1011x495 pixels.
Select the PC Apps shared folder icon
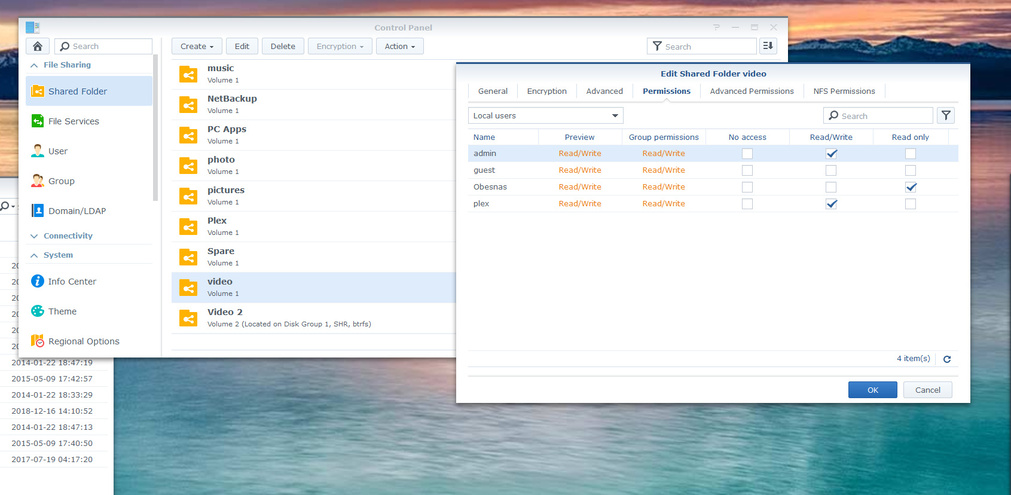188,135
